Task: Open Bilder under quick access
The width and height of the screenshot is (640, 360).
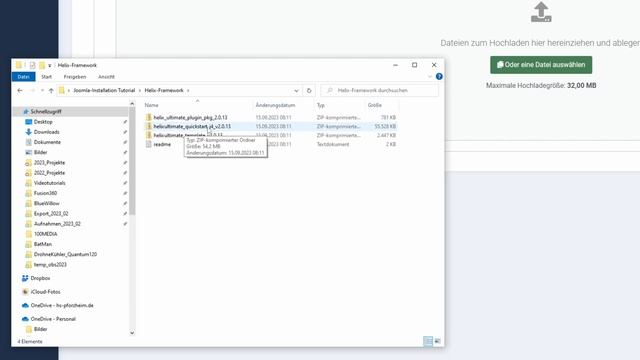Action: (40, 152)
